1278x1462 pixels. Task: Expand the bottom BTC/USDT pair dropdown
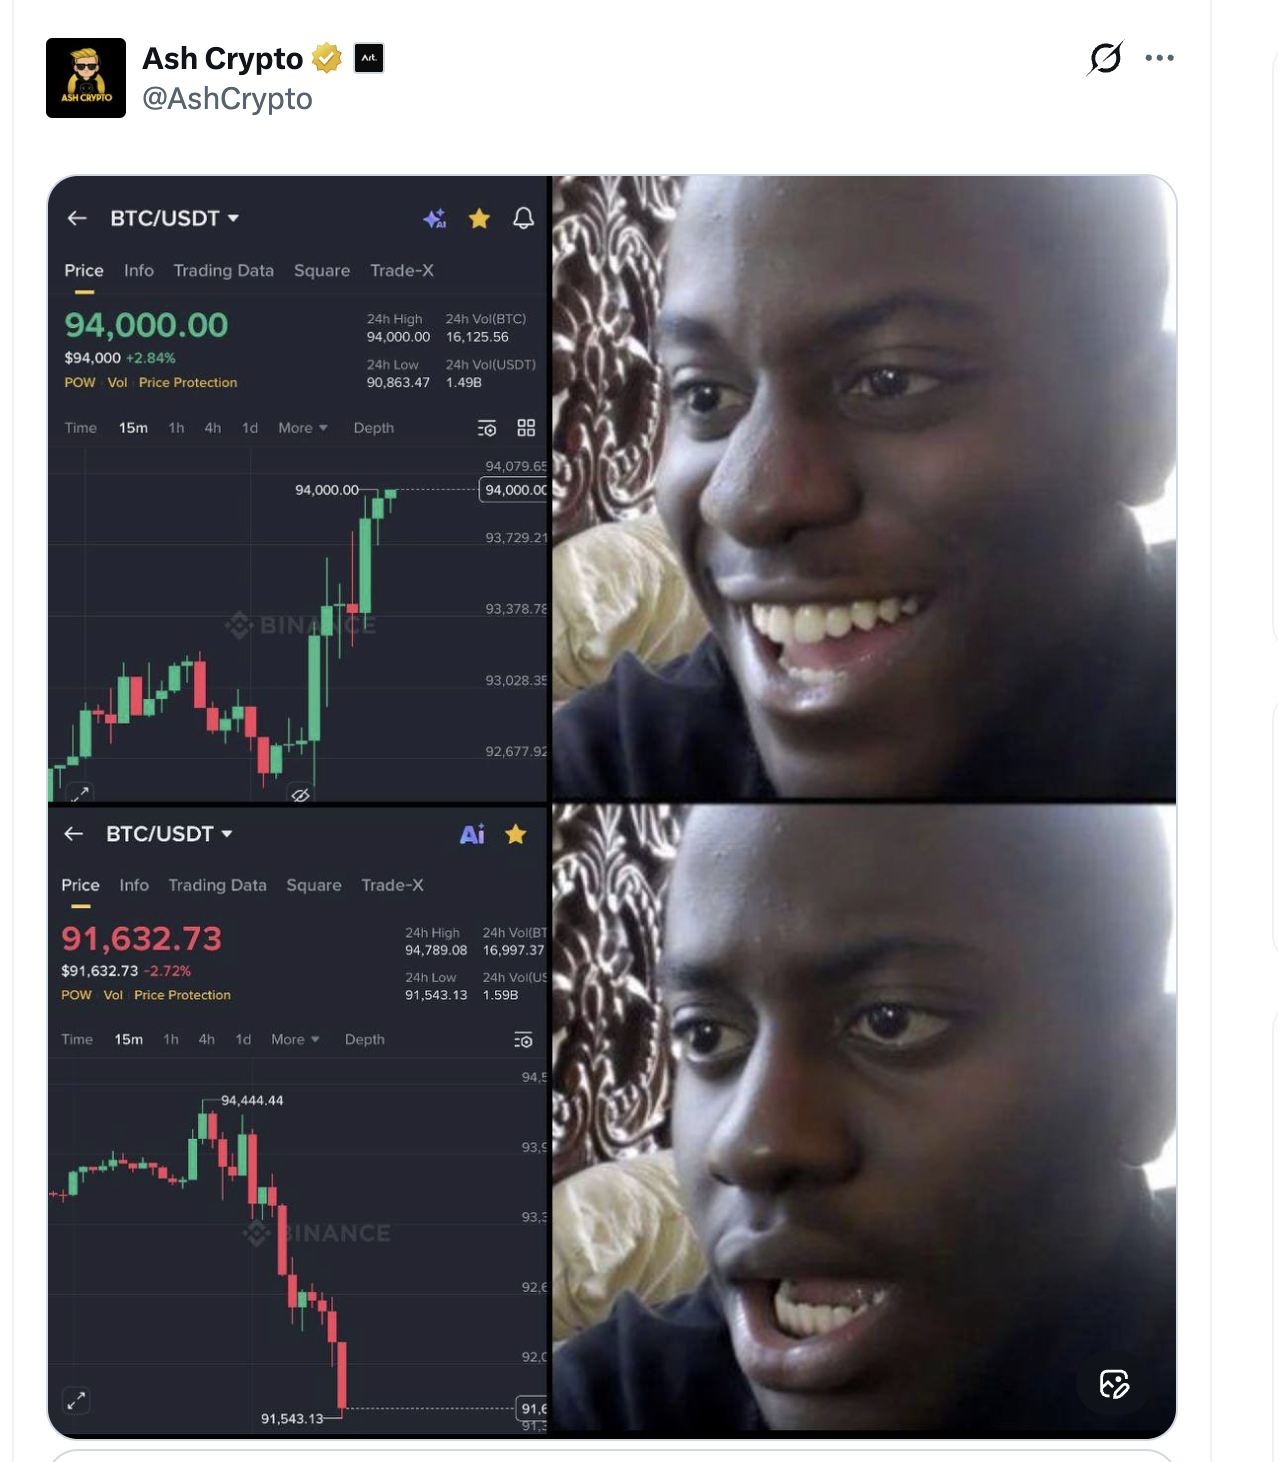(x=169, y=834)
